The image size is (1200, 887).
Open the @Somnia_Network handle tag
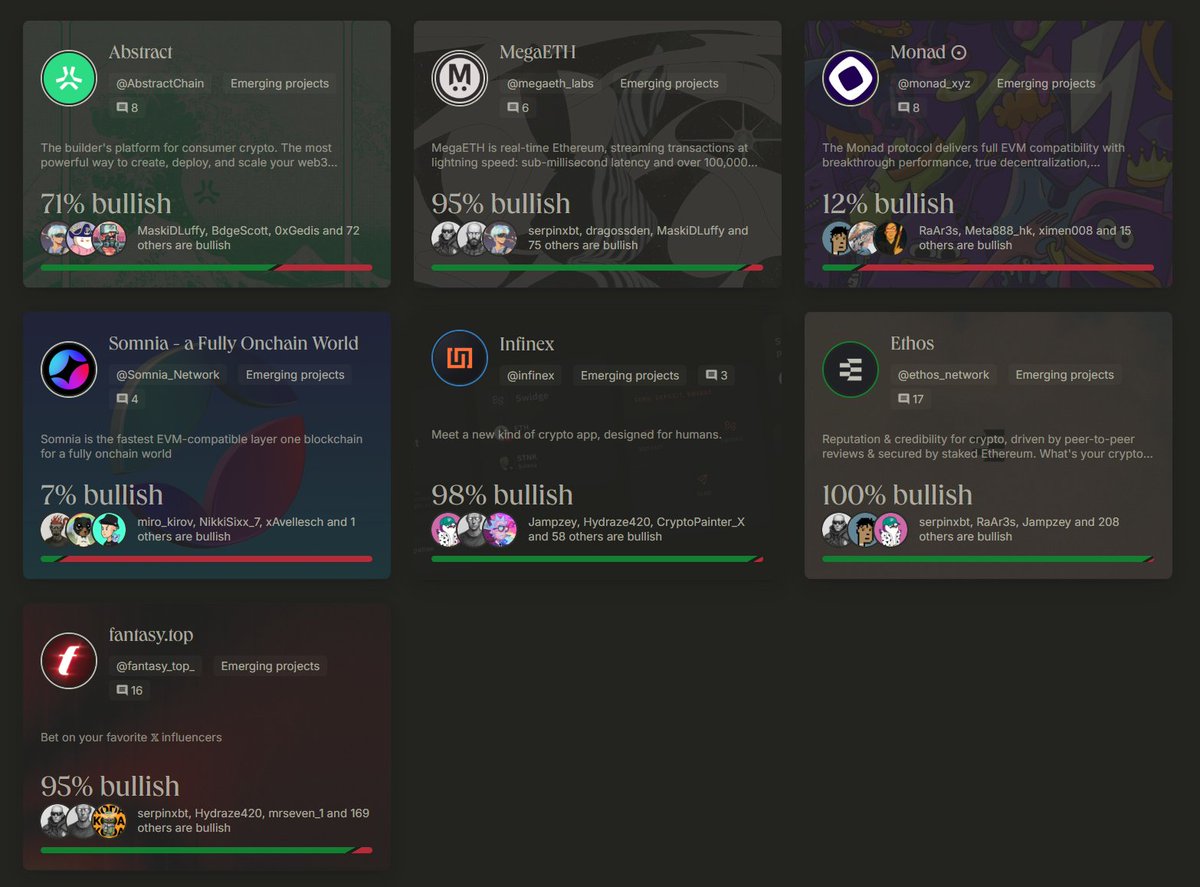[168, 375]
